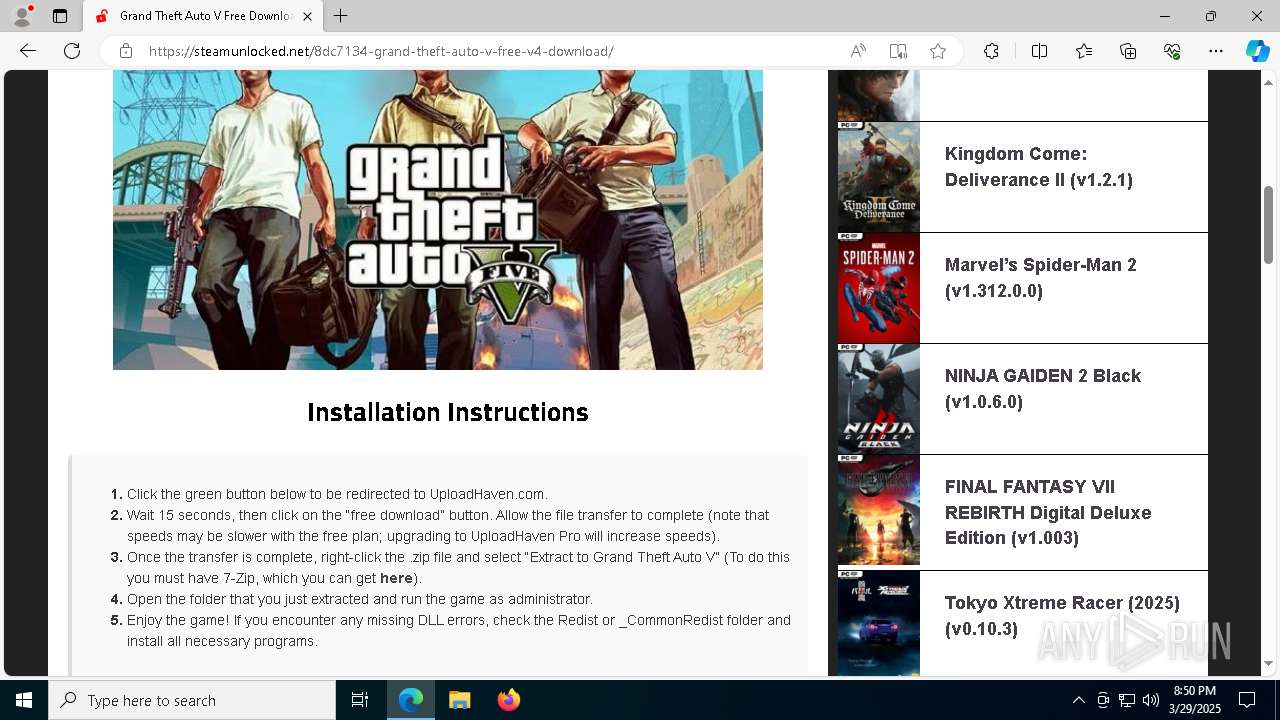Open the notification center
Viewport: 1280px width, 720px height.
pyautogui.click(x=1247, y=700)
